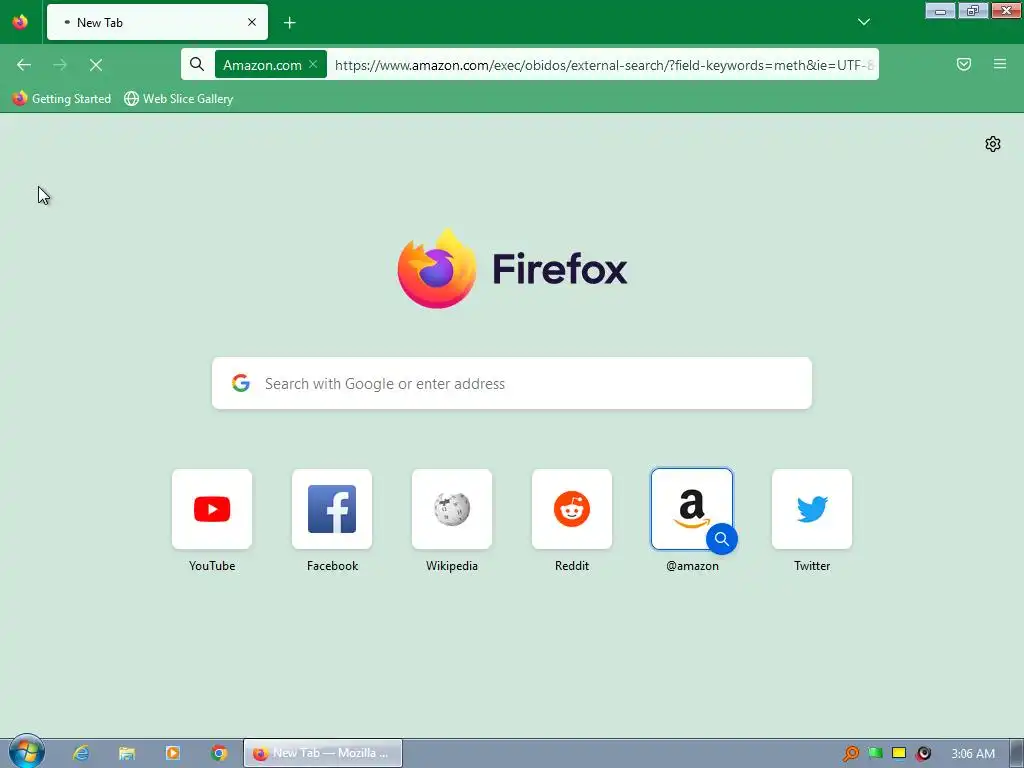Click the Amazon URL text in address bar
This screenshot has height=768, width=1024.
[x=604, y=65]
